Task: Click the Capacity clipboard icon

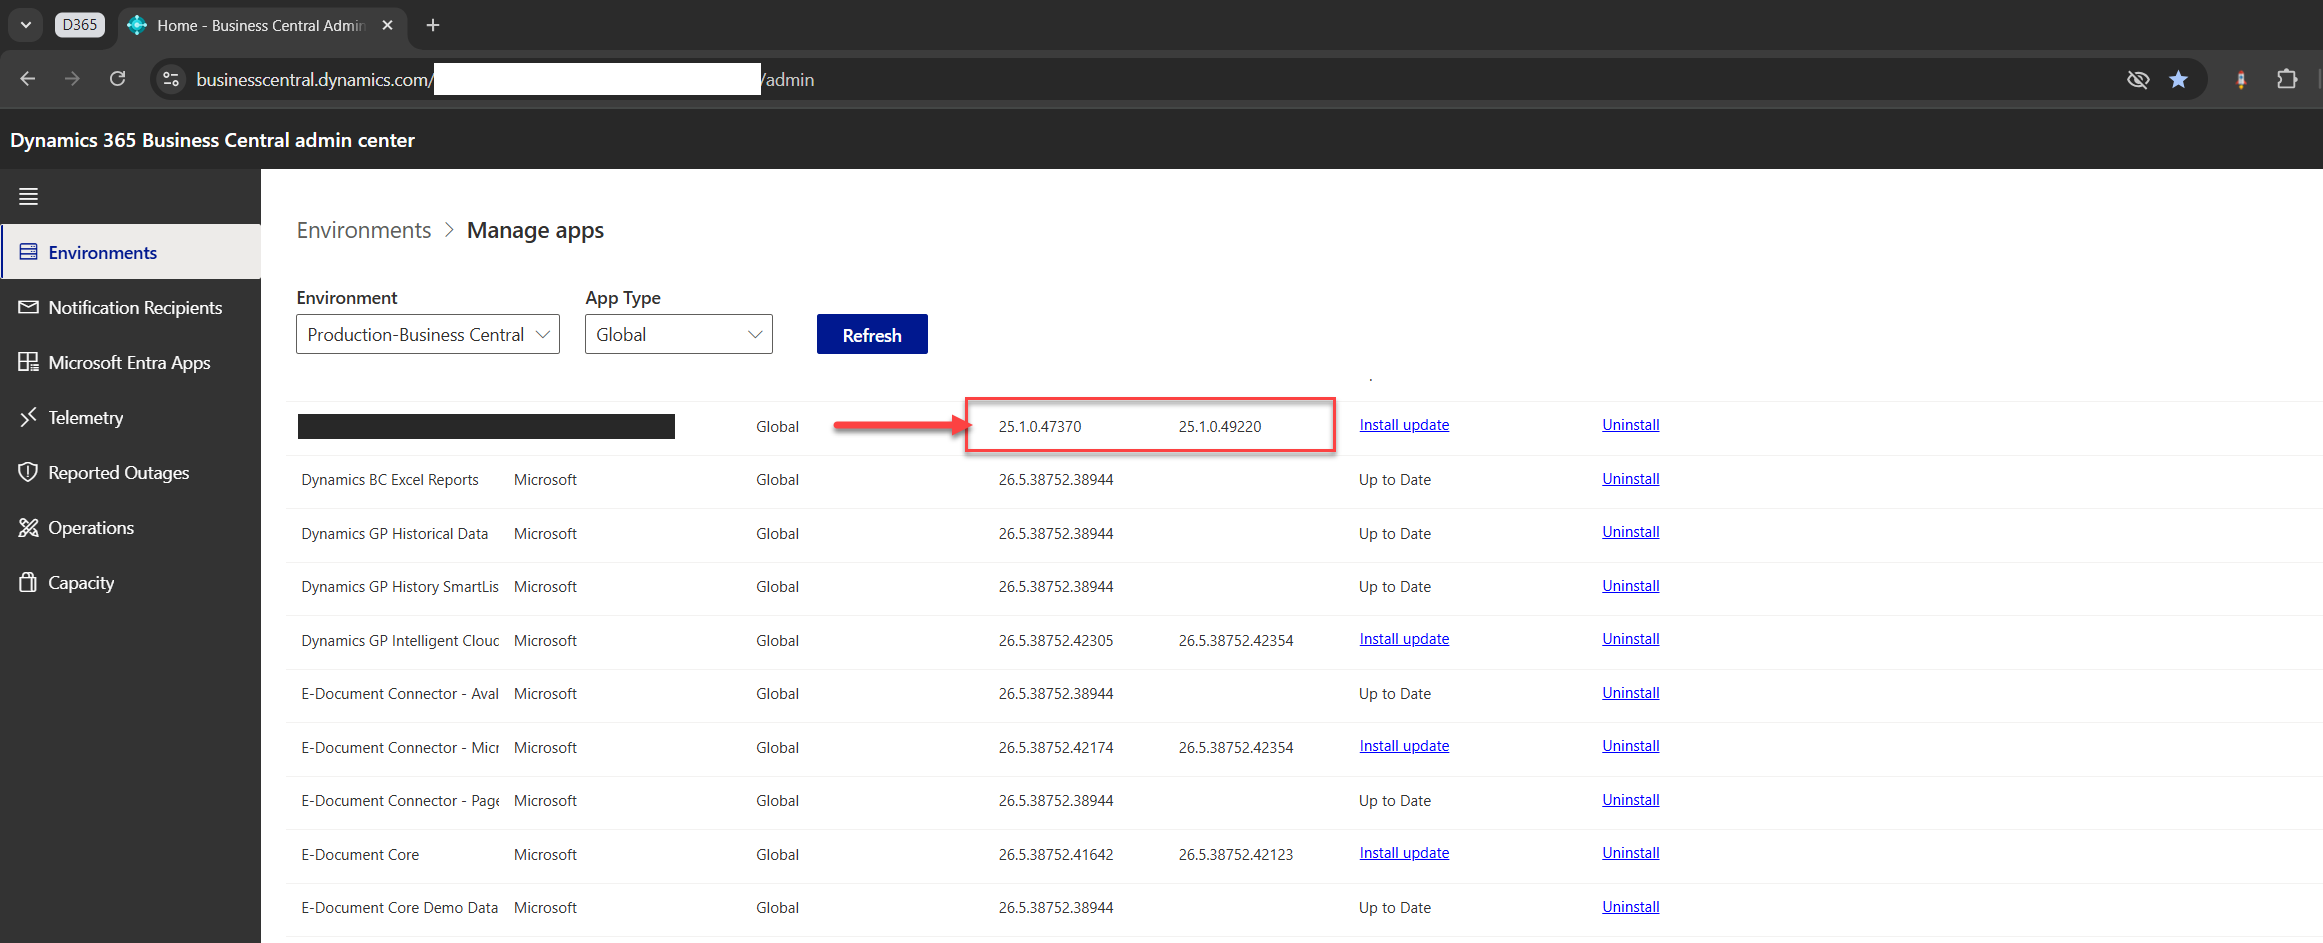Action: [28, 582]
